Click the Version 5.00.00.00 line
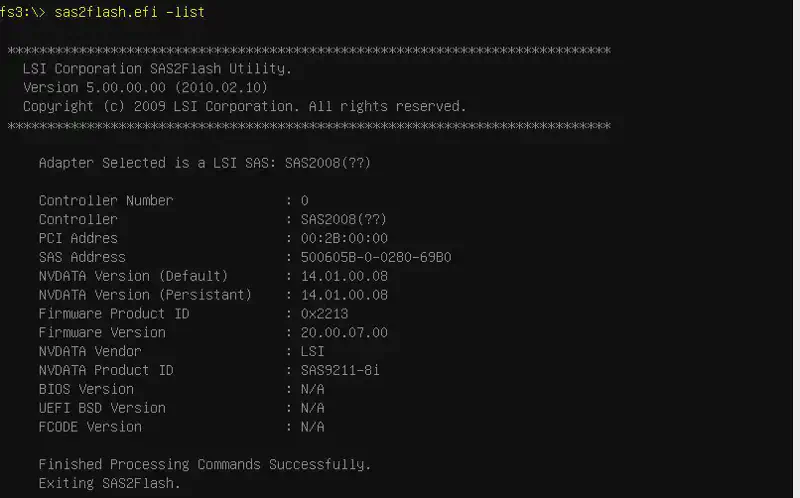Image resolution: width=800 pixels, height=498 pixels. pyautogui.click(x=145, y=87)
